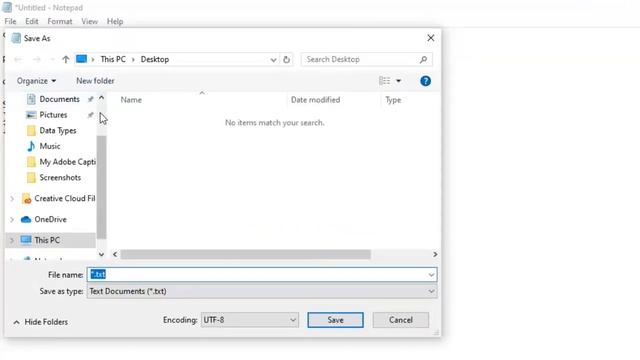Click the Creative Cloud folder icon
Viewport: 640px width, 360px height.
(x=26, y=199)
